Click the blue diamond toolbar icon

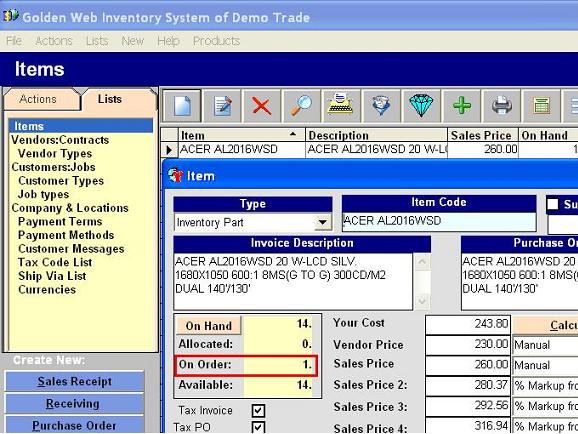[421, 105]
